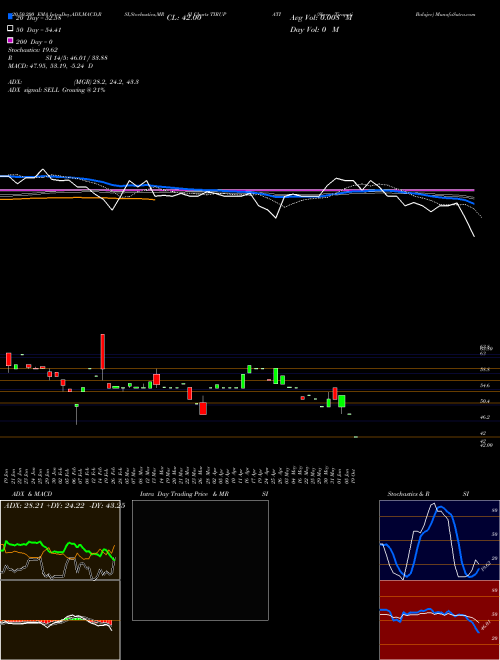Click the white 50 Day legend swatch
The image size is (500, 660).
(10, 29)
